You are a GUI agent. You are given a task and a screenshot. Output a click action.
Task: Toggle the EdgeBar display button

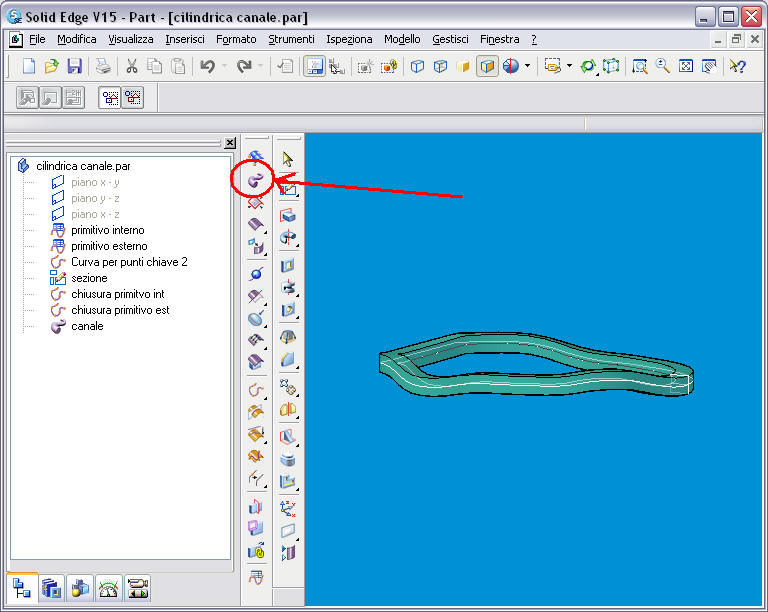tap(314, 66)
